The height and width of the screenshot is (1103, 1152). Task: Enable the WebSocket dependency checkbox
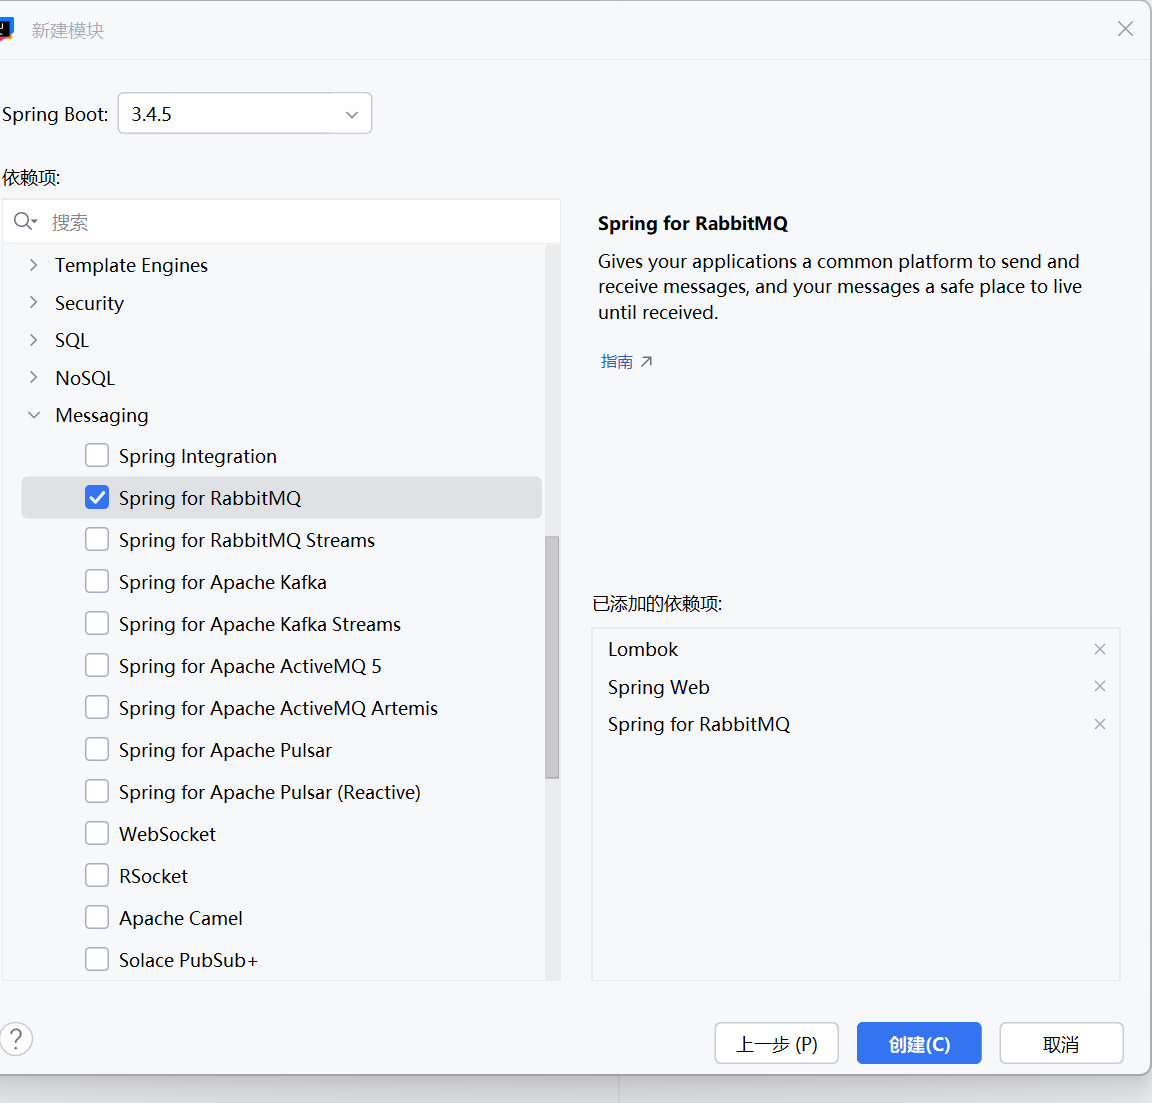(97, 833)
